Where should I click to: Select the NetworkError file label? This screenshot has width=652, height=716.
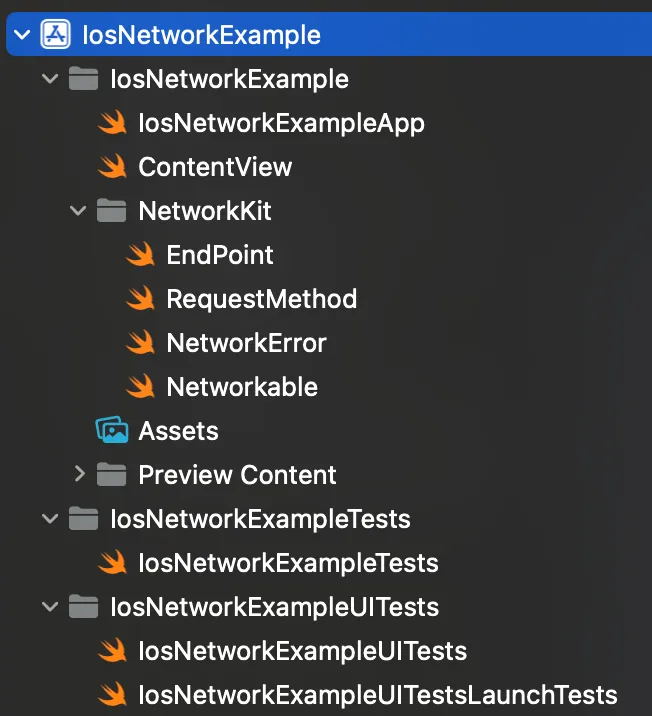(246, 343)
